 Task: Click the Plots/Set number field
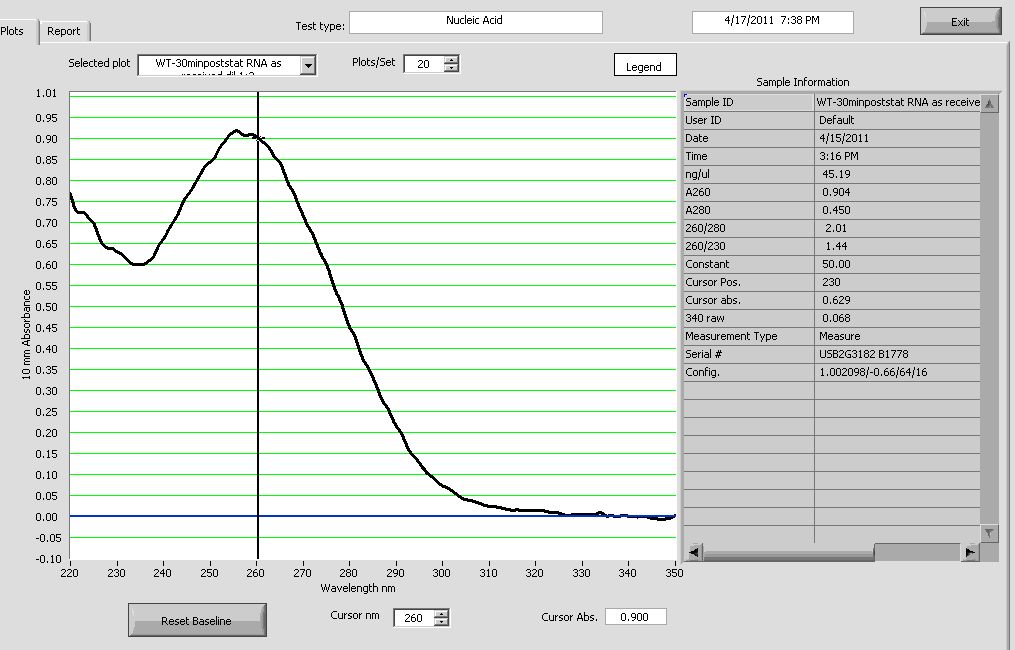click(x=423, y=64)
